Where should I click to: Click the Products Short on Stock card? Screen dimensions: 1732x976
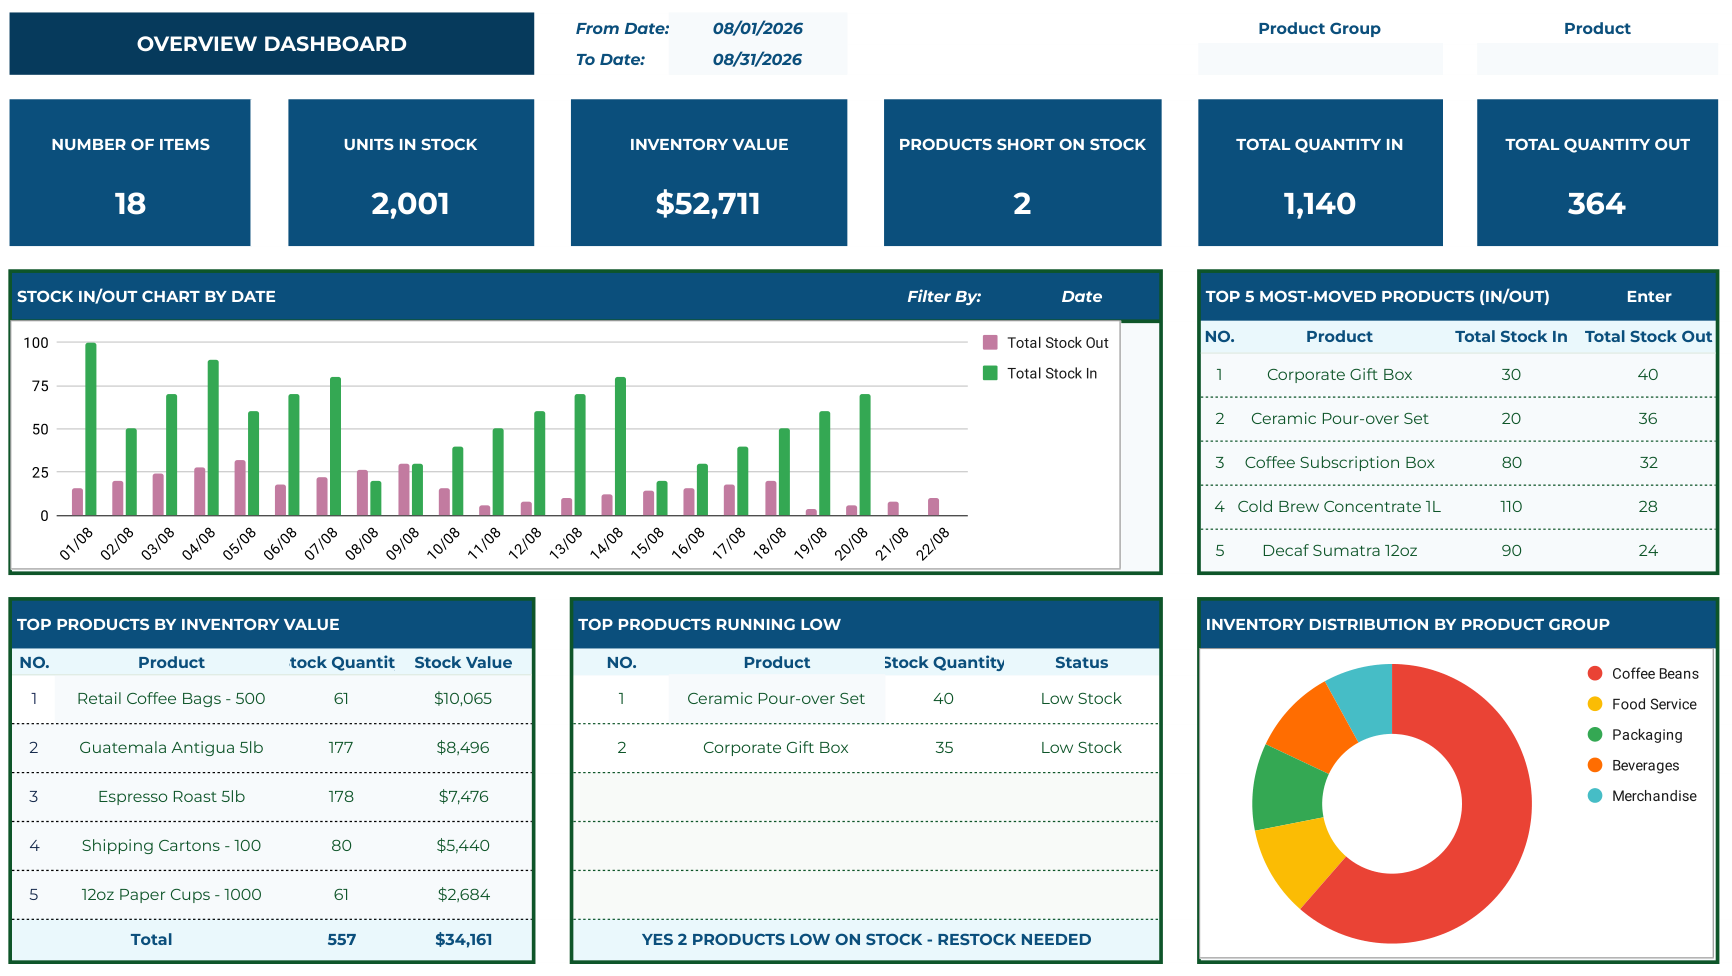(1022, 172)
